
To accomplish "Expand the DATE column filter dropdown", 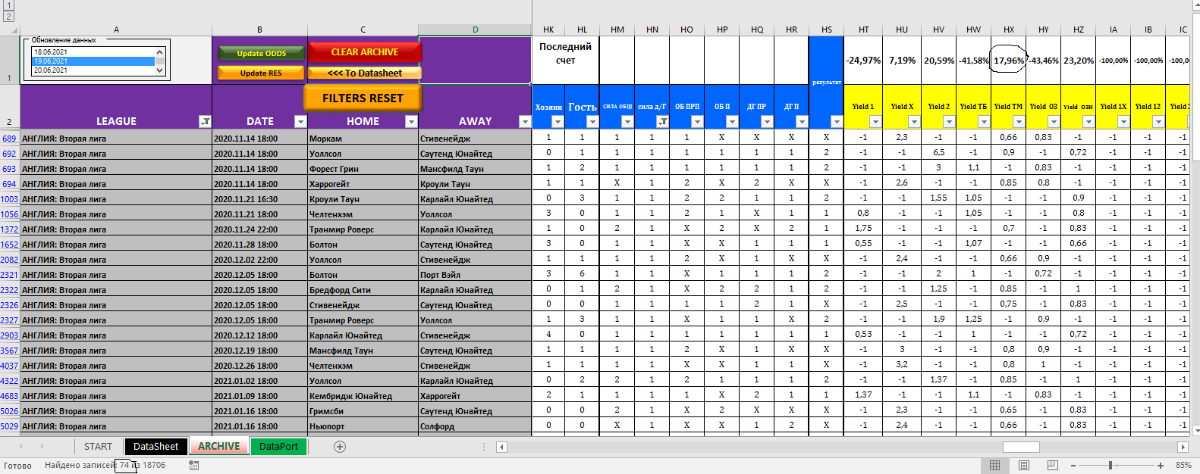I will coord(300,121).
